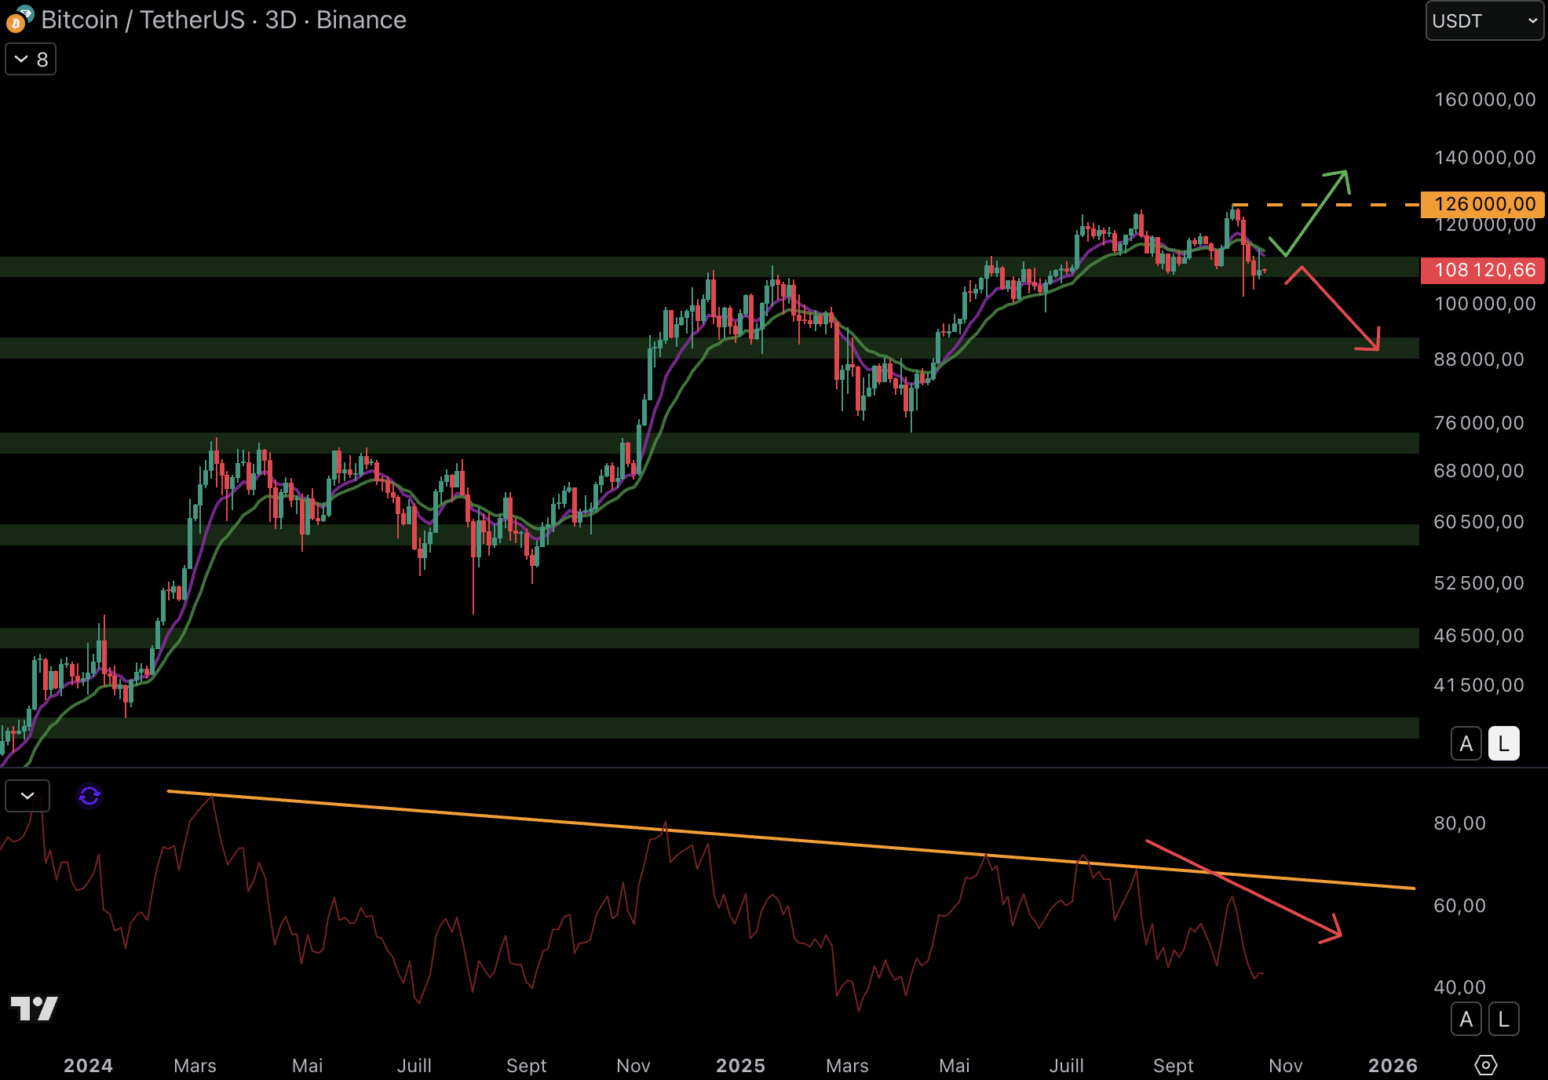Click the purple refresh icon in indicator pane
The image size is (1548, 1080).
[x=89, y=796]
